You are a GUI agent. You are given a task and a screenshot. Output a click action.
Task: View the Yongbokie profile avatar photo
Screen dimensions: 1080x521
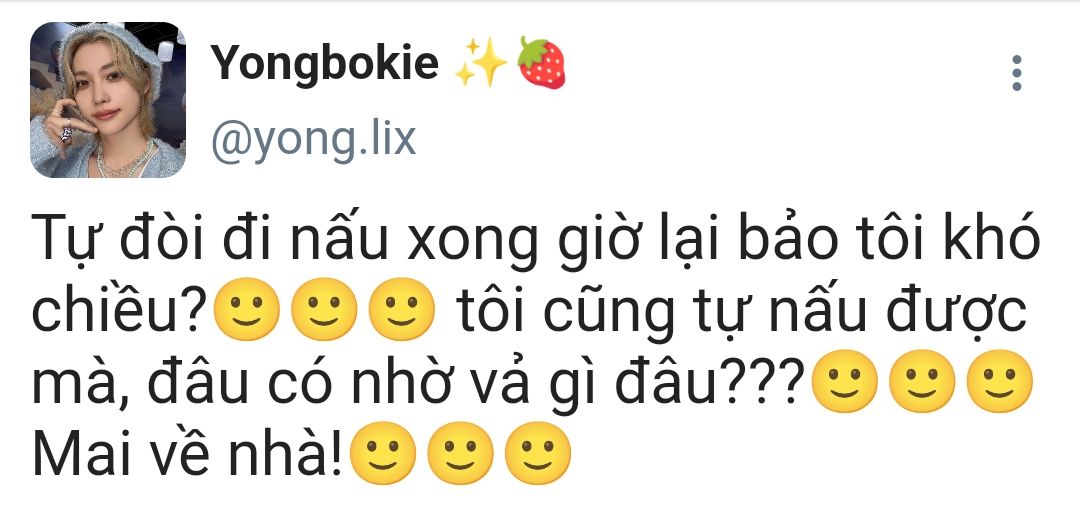[x=108, y=100]
